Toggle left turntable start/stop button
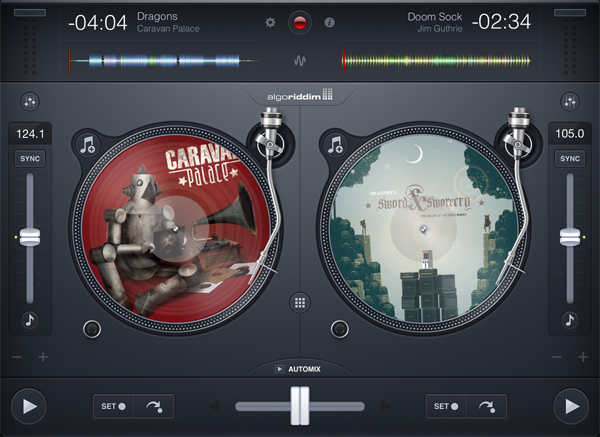 tap(92, 327)
